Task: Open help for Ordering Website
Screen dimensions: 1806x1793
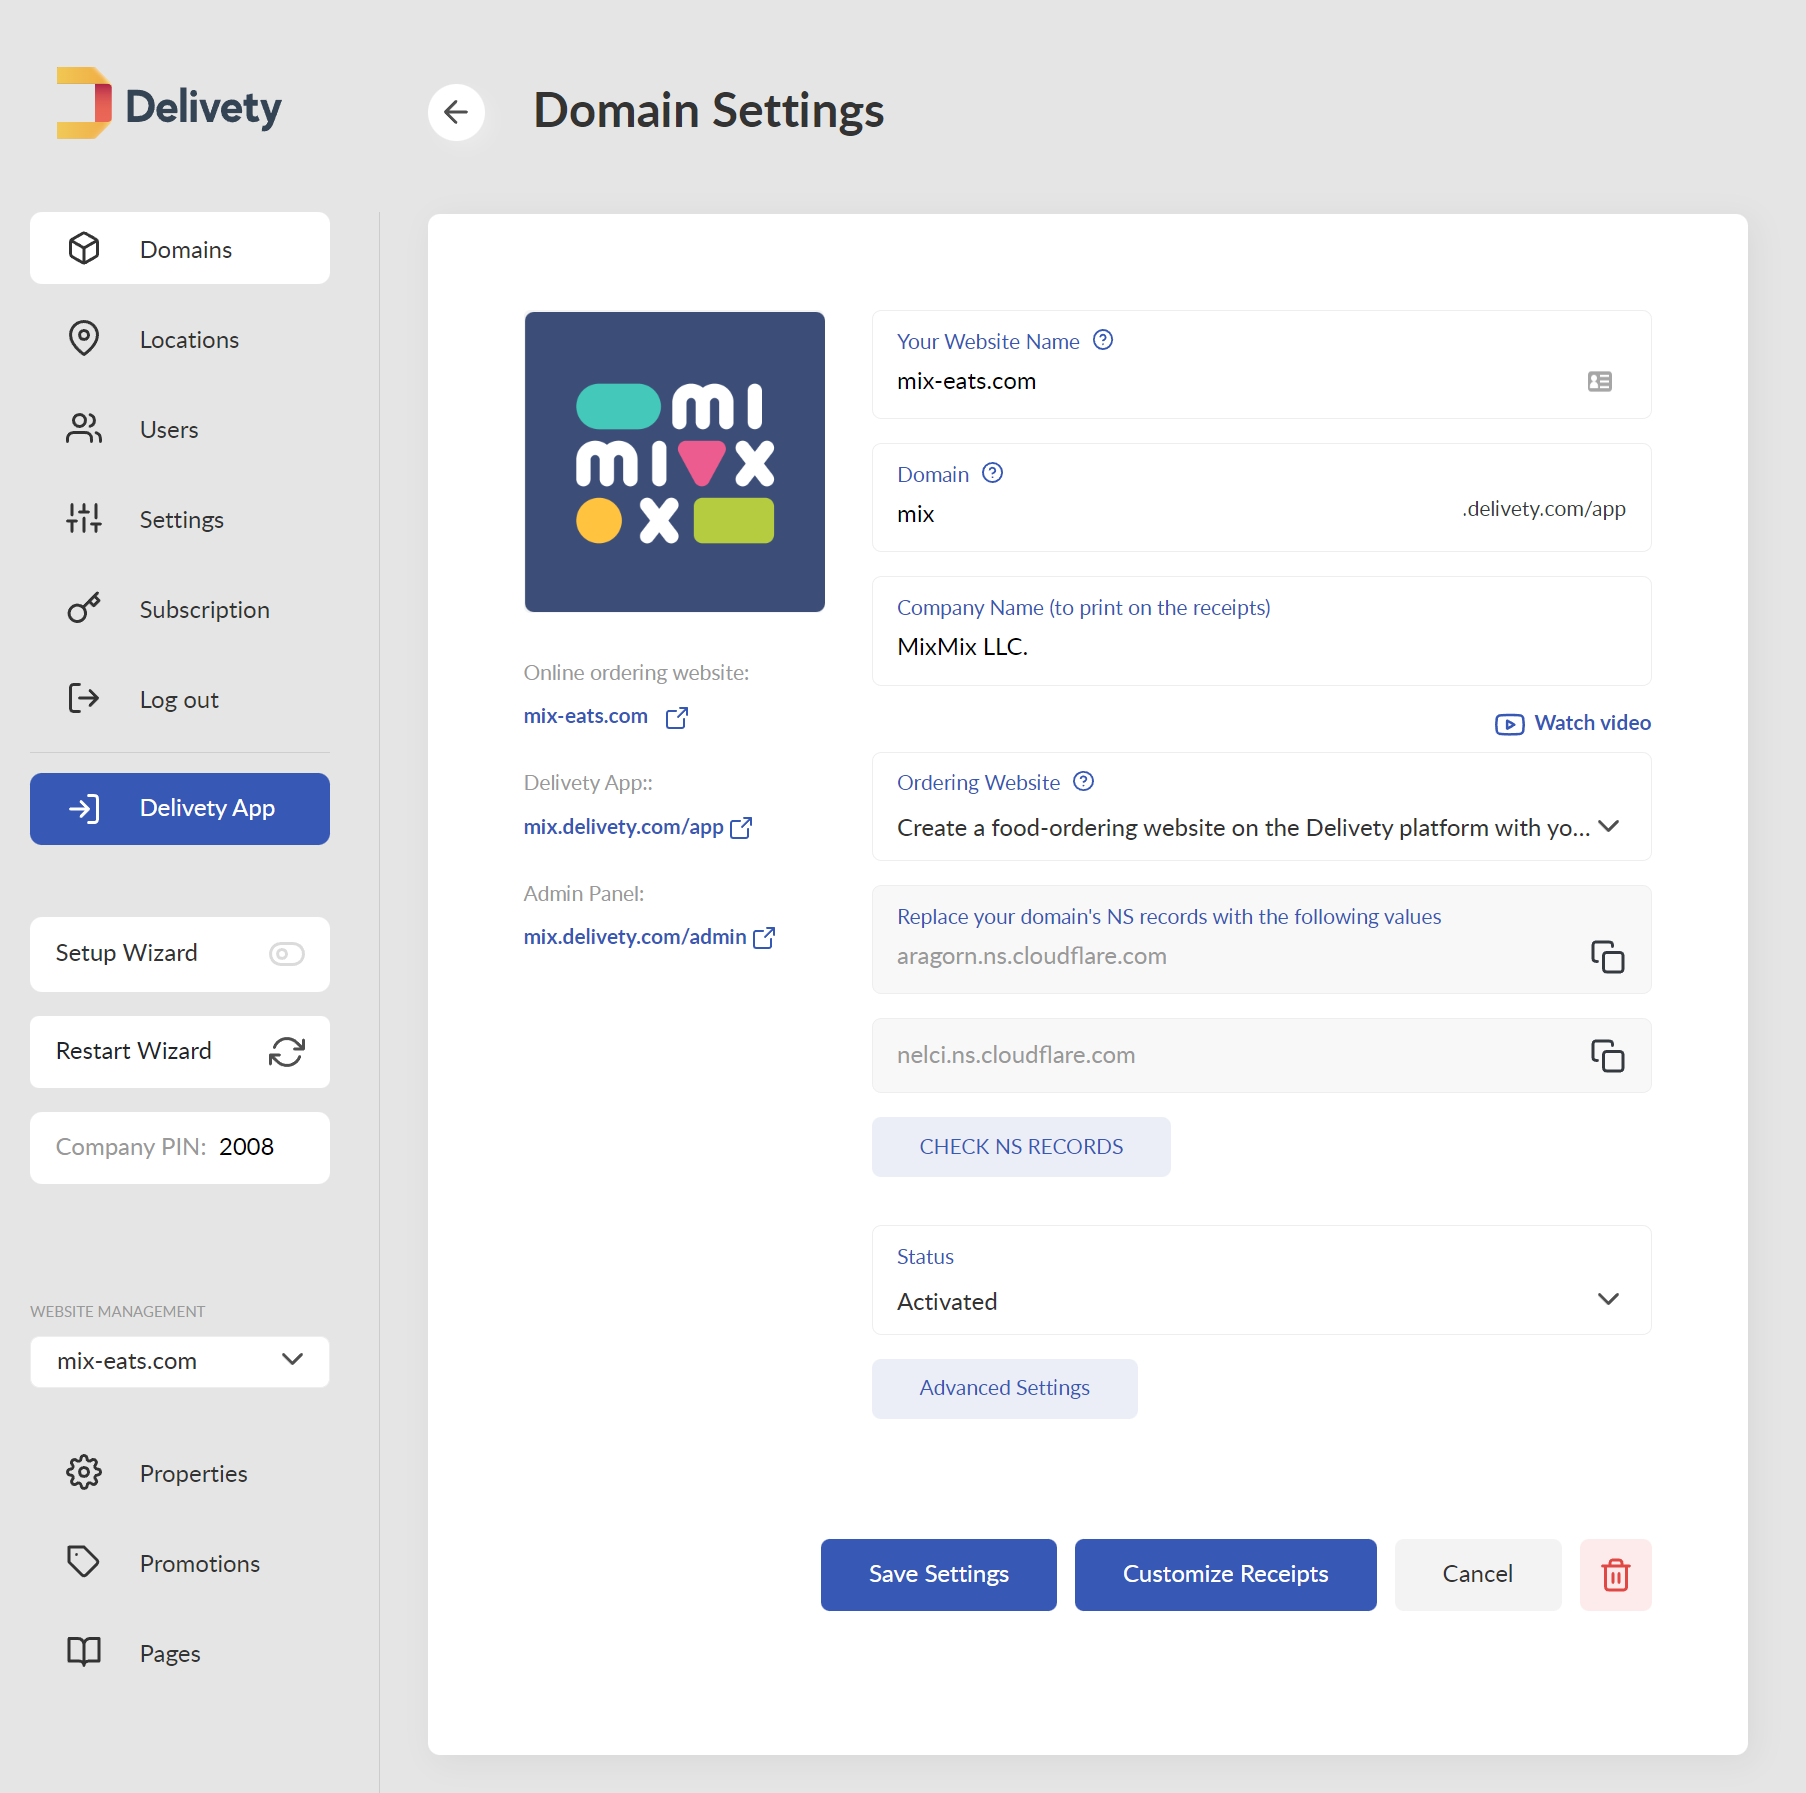Action: (1083, 781)
